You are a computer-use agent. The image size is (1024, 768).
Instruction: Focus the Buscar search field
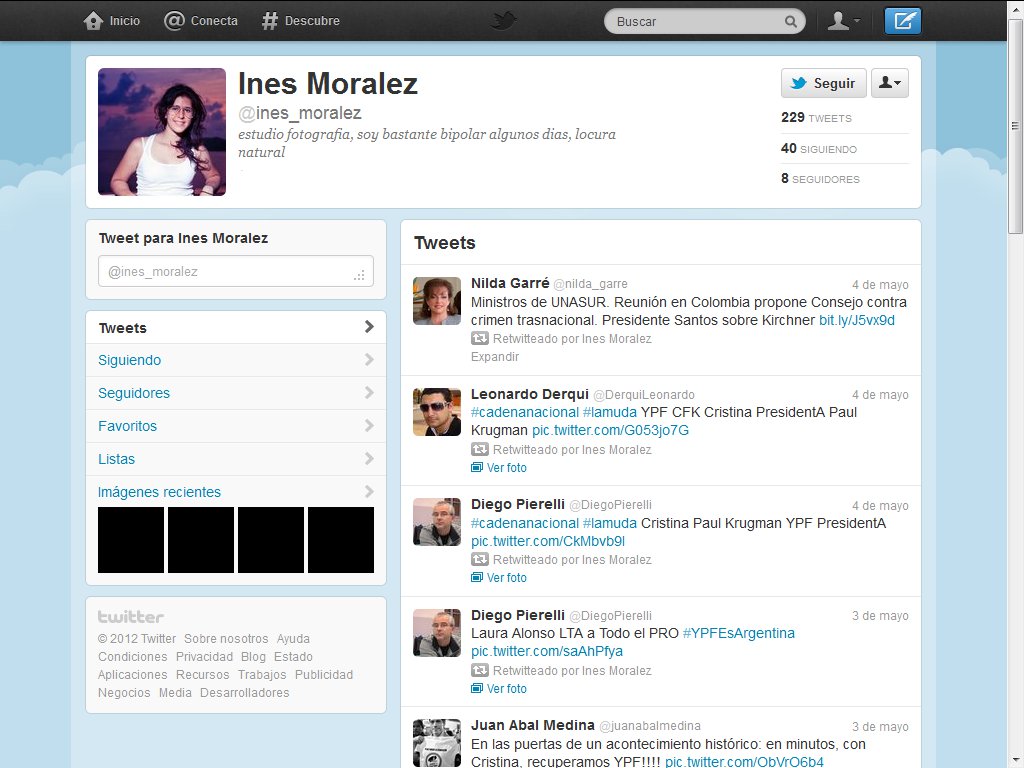click(704, 22)
